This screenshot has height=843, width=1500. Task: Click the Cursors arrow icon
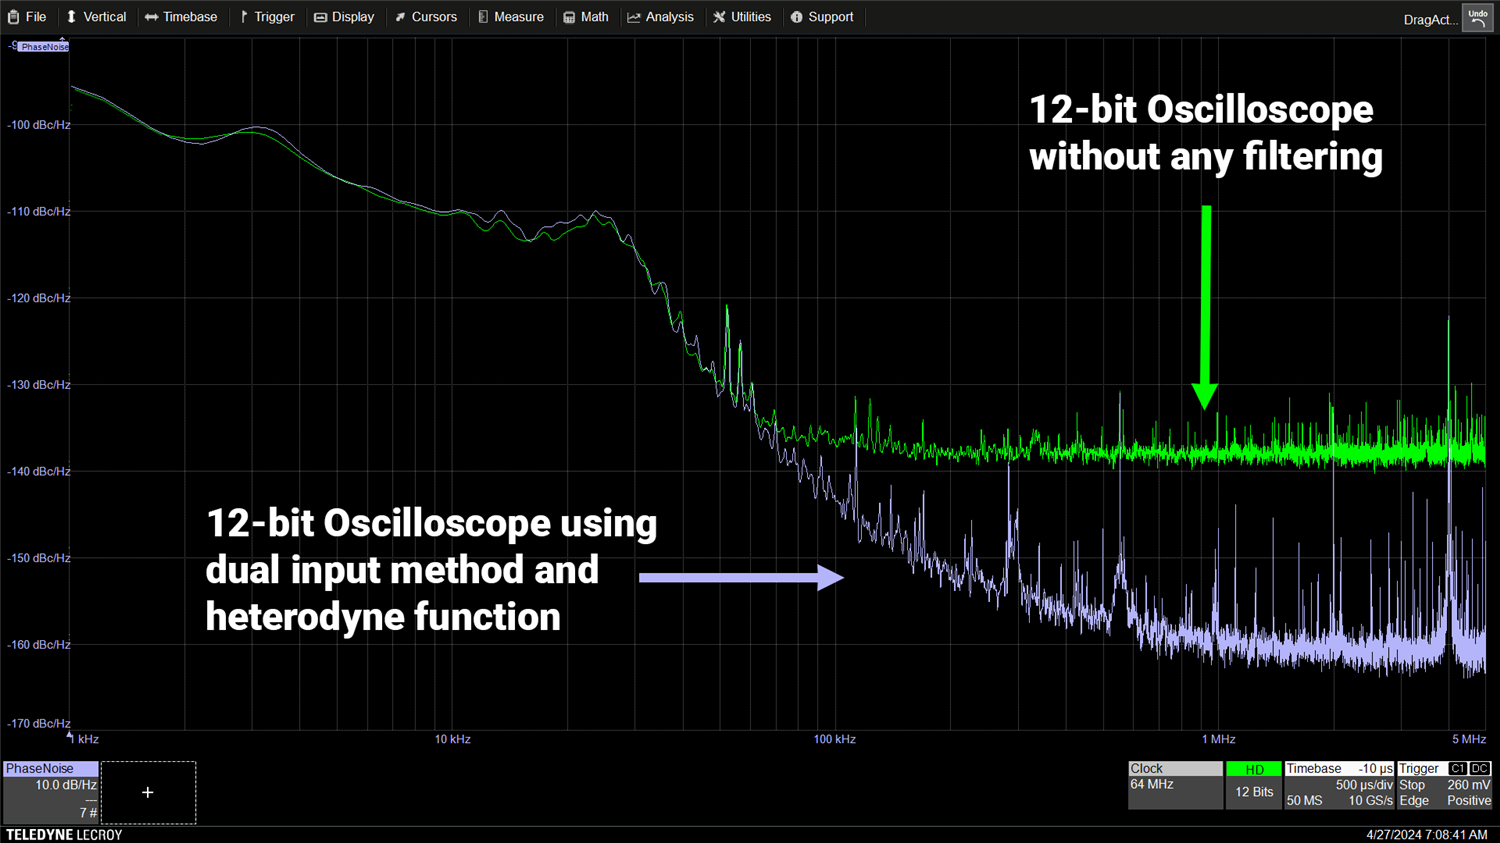[400, 17]
